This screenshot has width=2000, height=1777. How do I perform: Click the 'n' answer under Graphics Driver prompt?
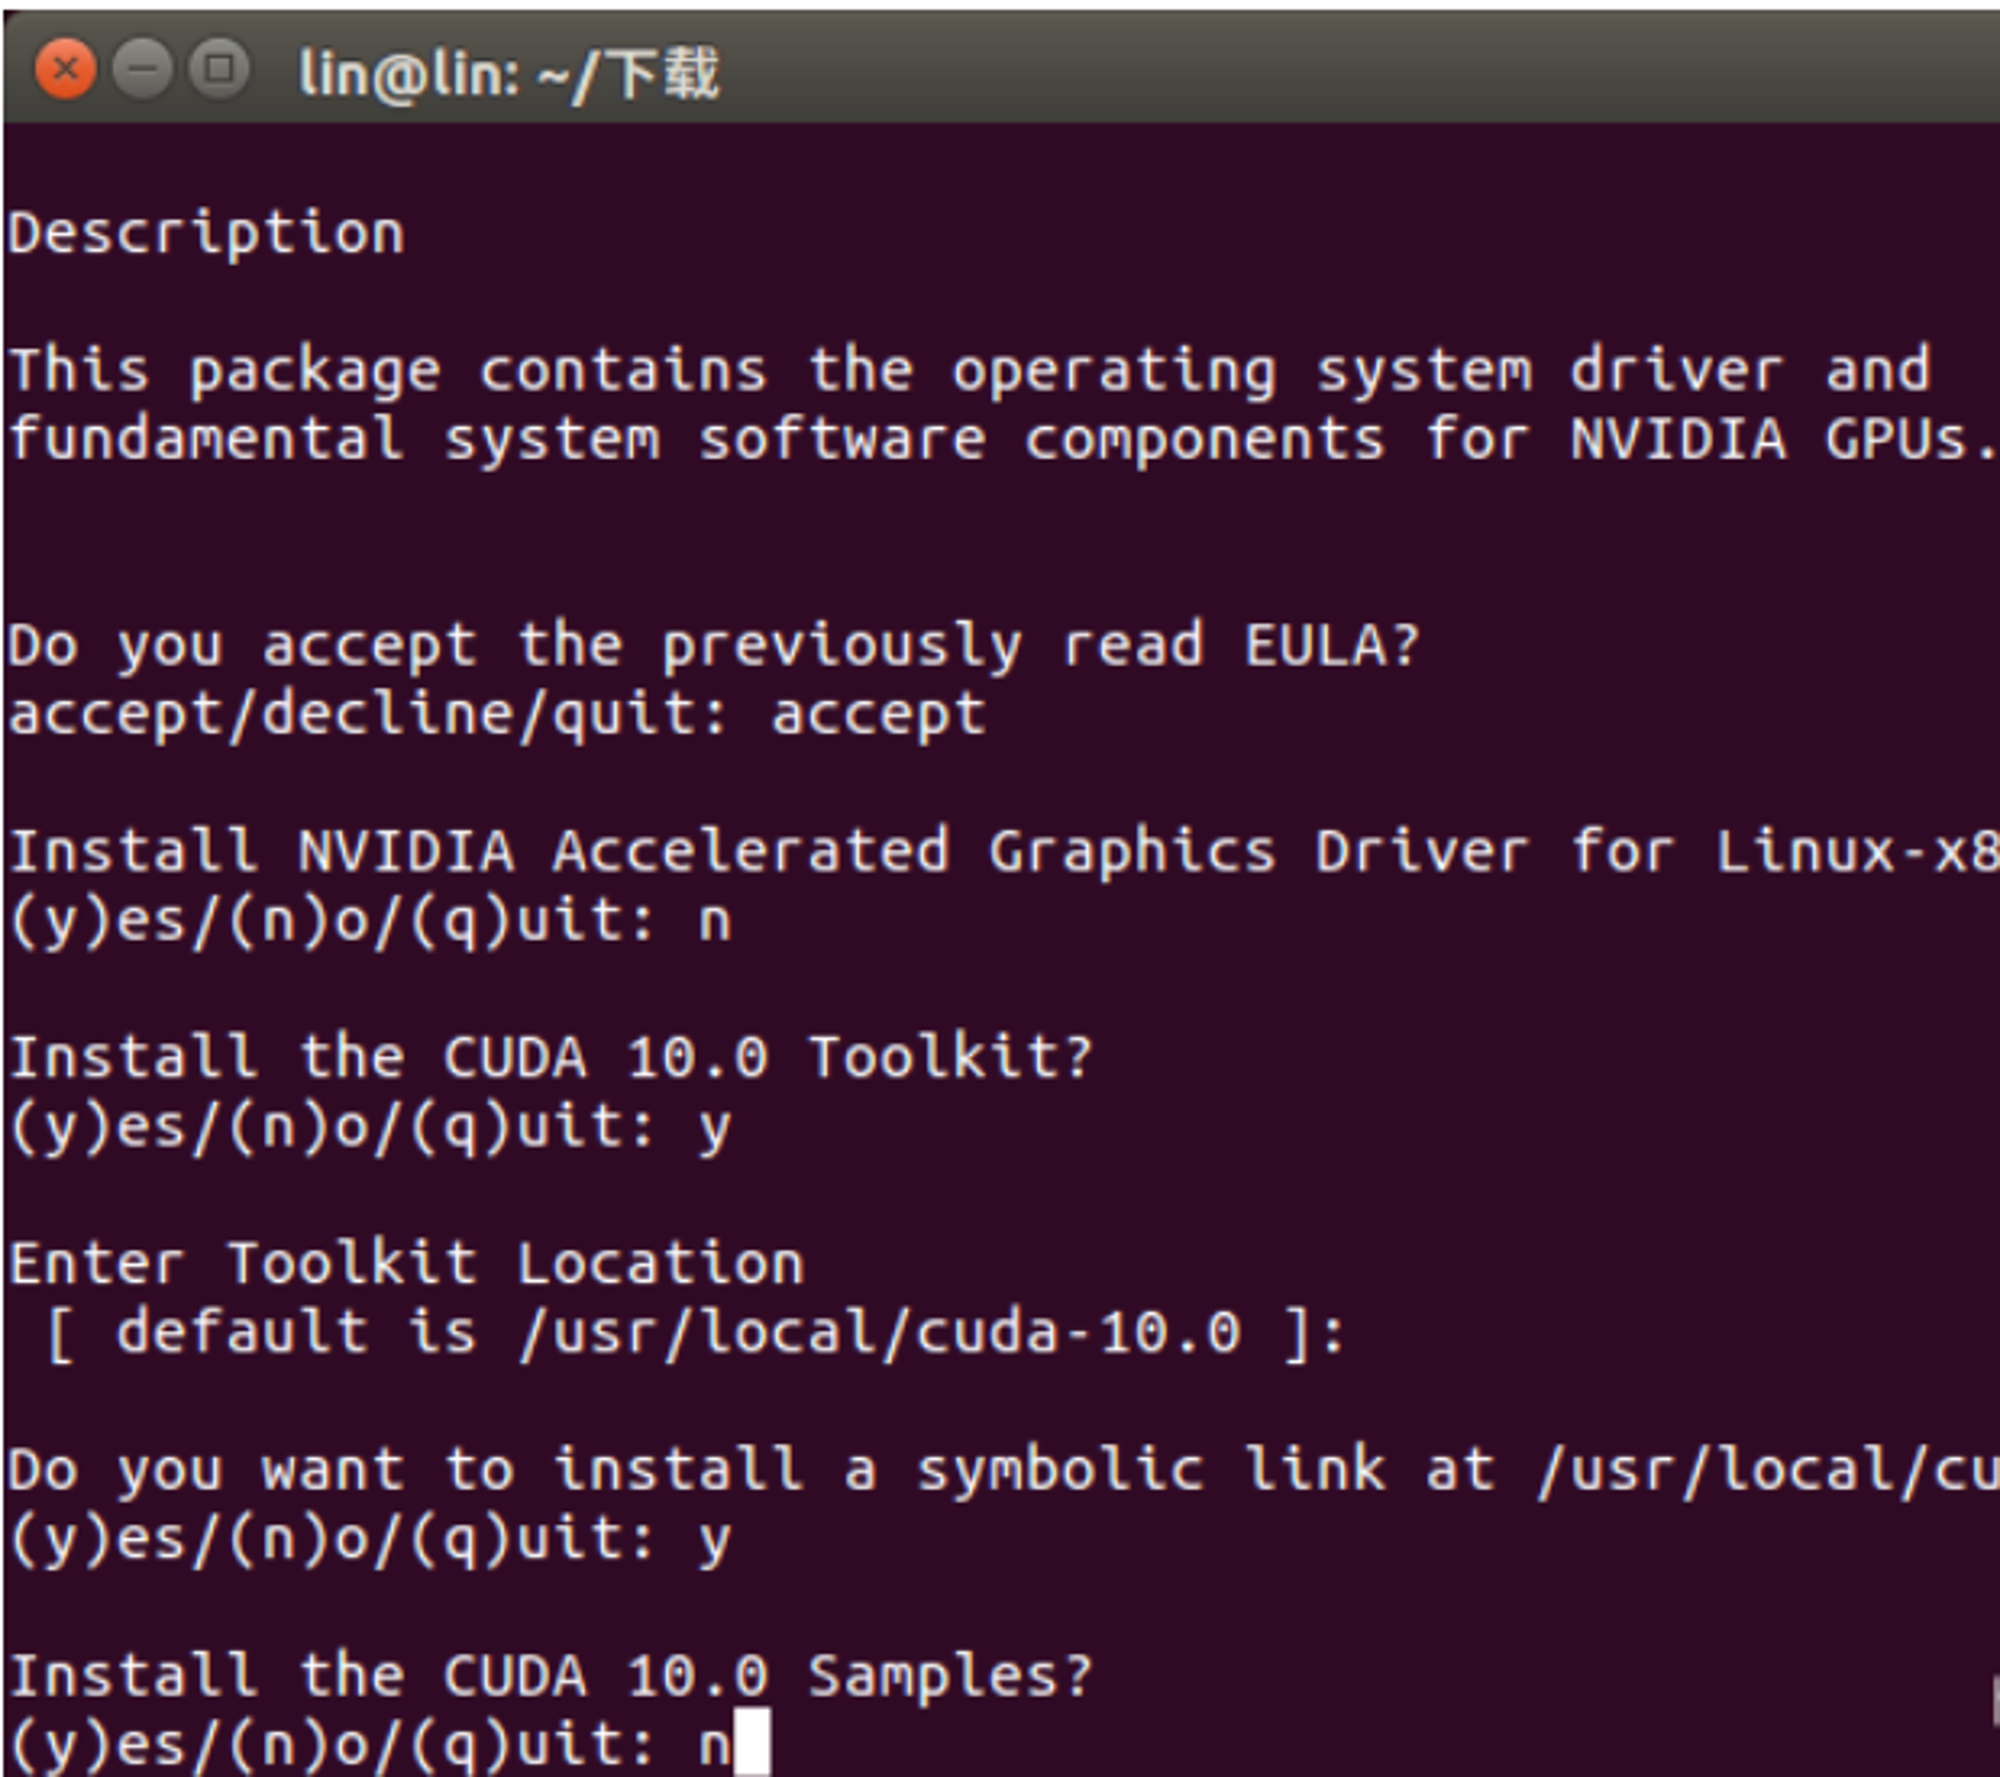714,921
